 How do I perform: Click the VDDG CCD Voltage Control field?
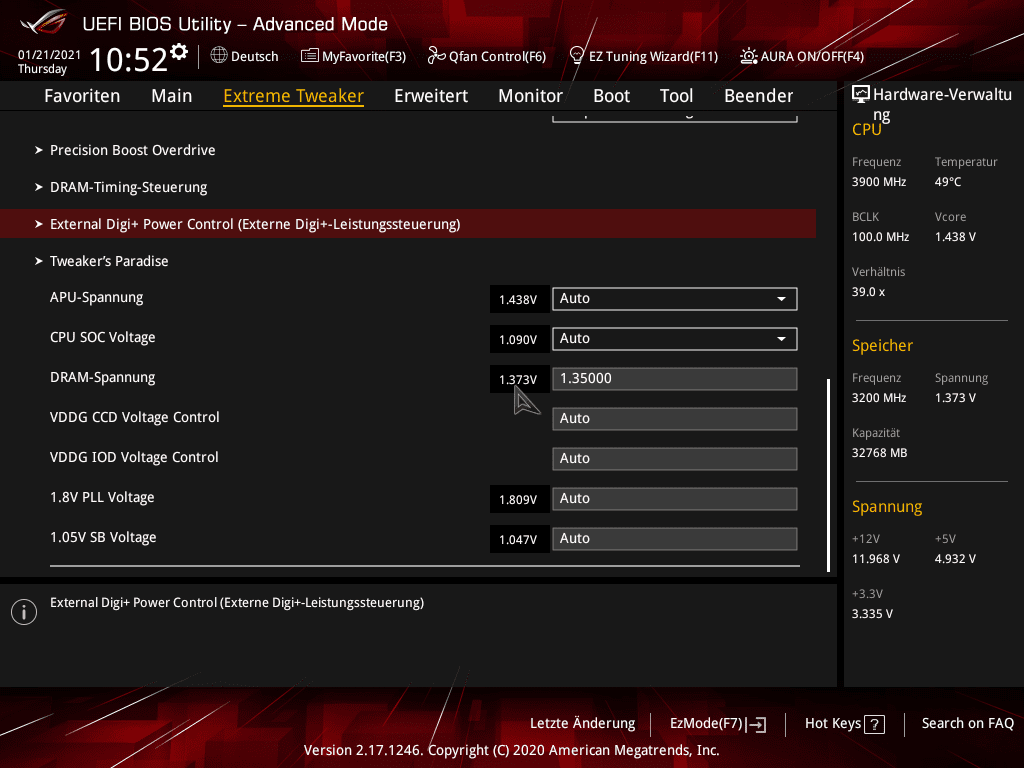pyautogui.click(x=675, y=419)
